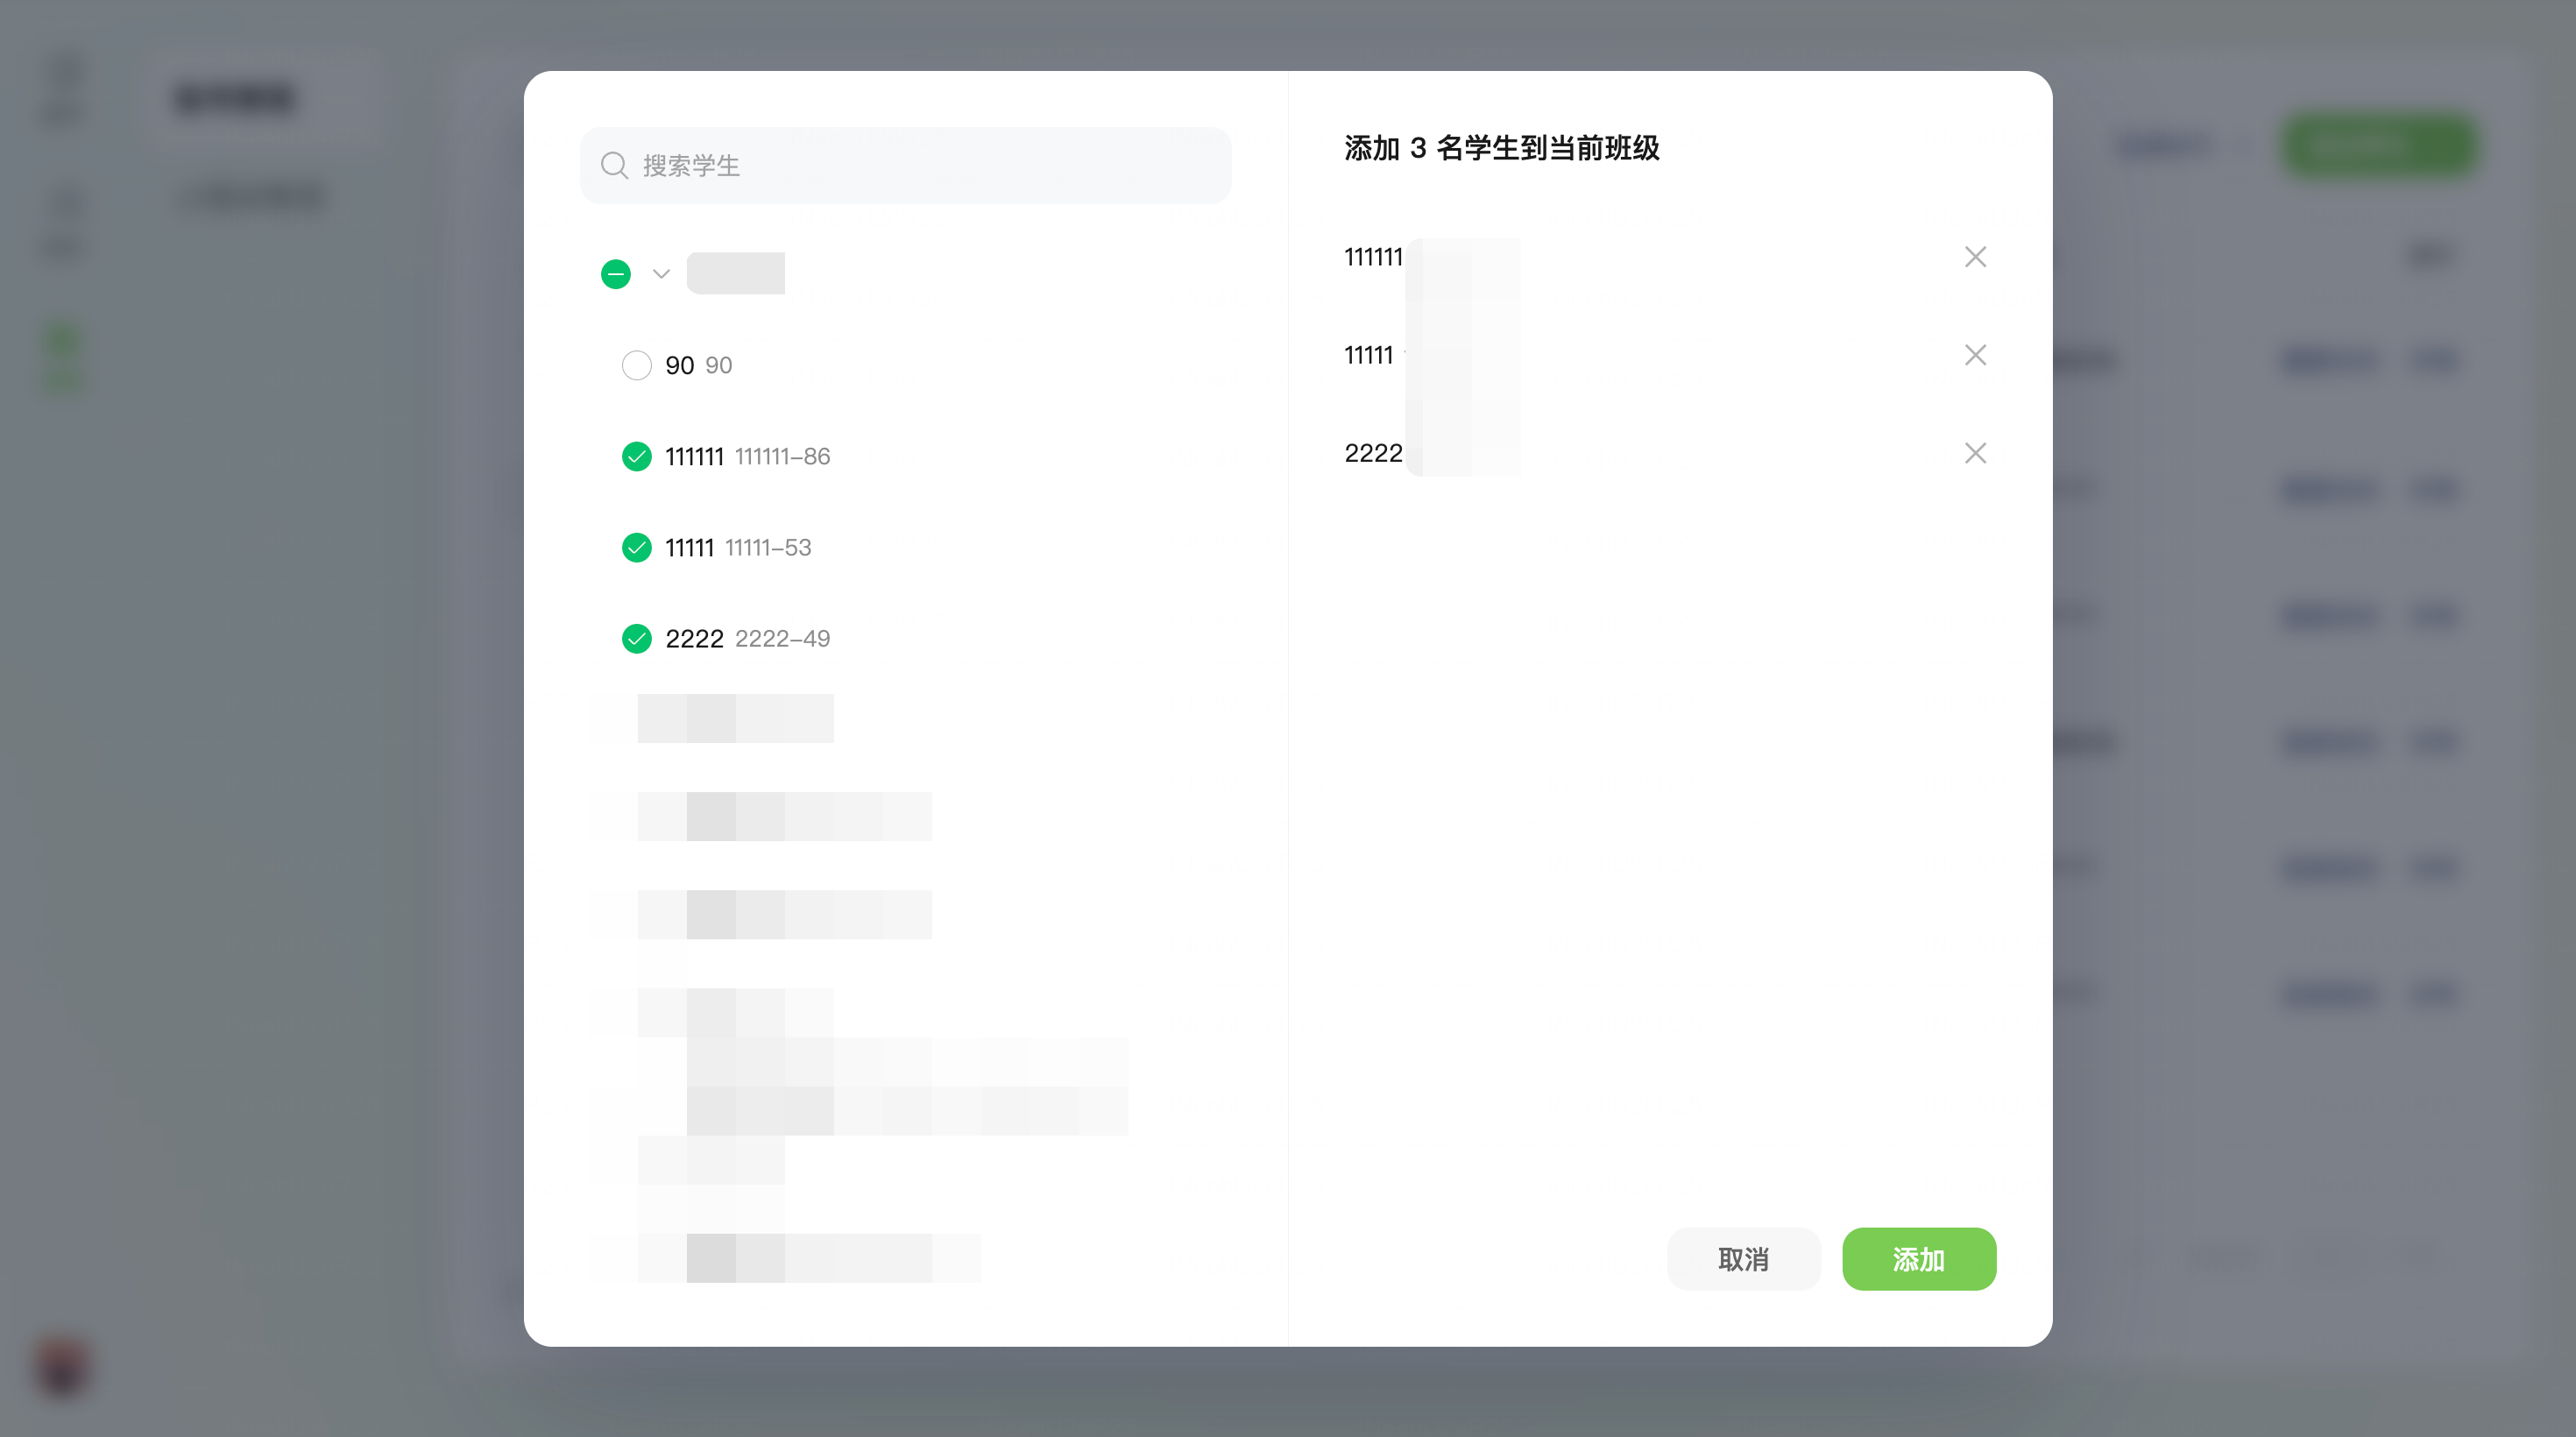The height and width of the screenshot is (1437, 2576).
Task: Remove student 111111 from selected list
Action: click(1974, 257)
